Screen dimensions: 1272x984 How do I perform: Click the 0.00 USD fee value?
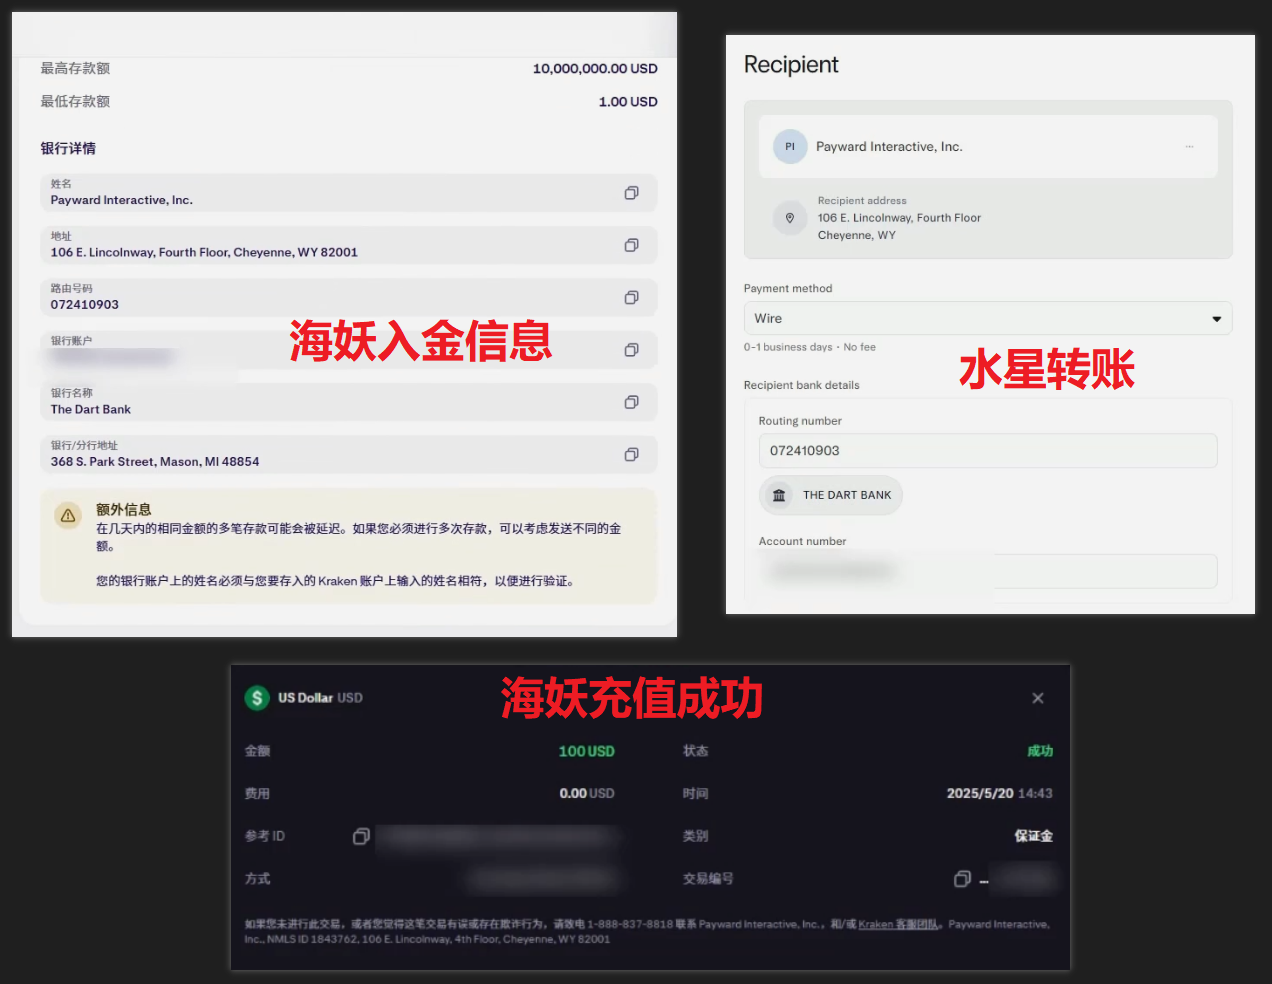[x=587, y=793]
